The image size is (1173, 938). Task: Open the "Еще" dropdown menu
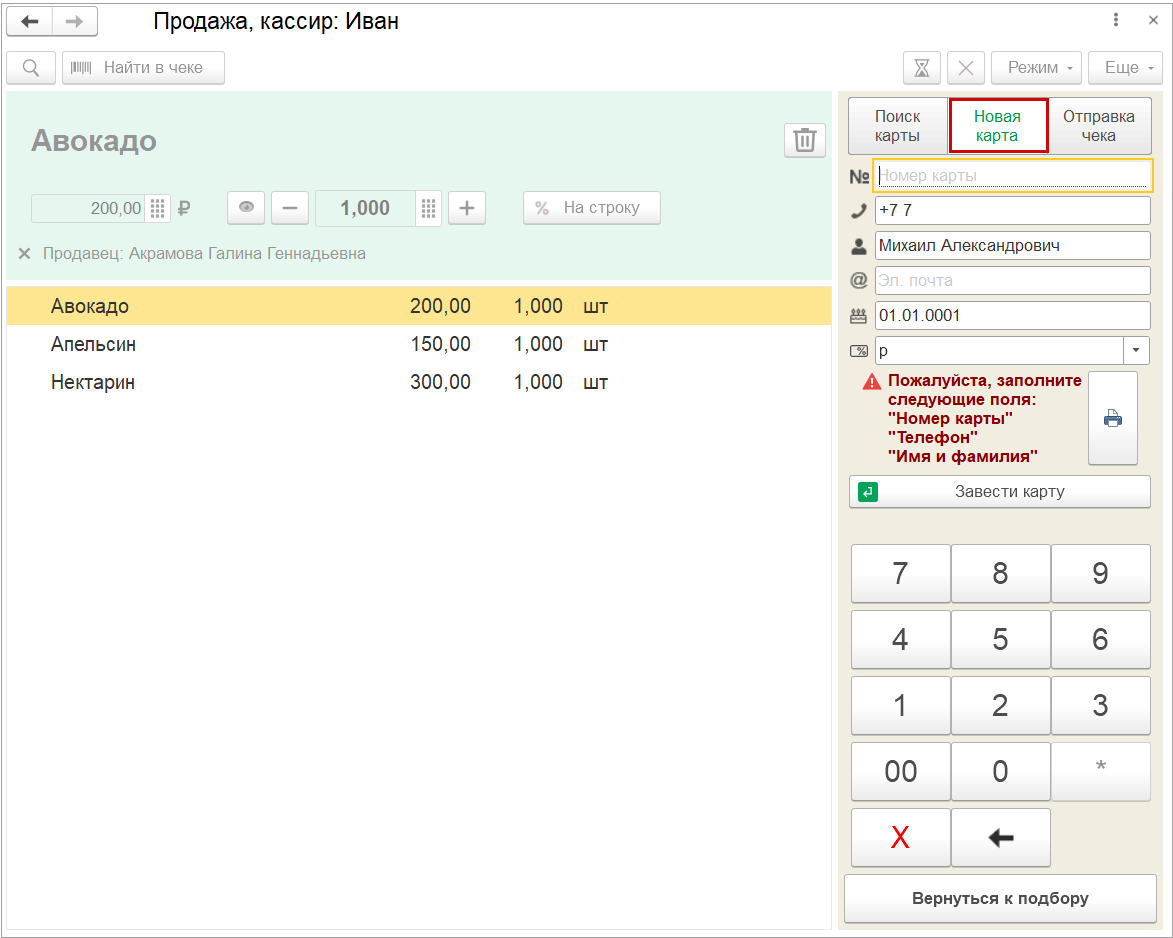pyautogui.click(x=1125, y=68)
